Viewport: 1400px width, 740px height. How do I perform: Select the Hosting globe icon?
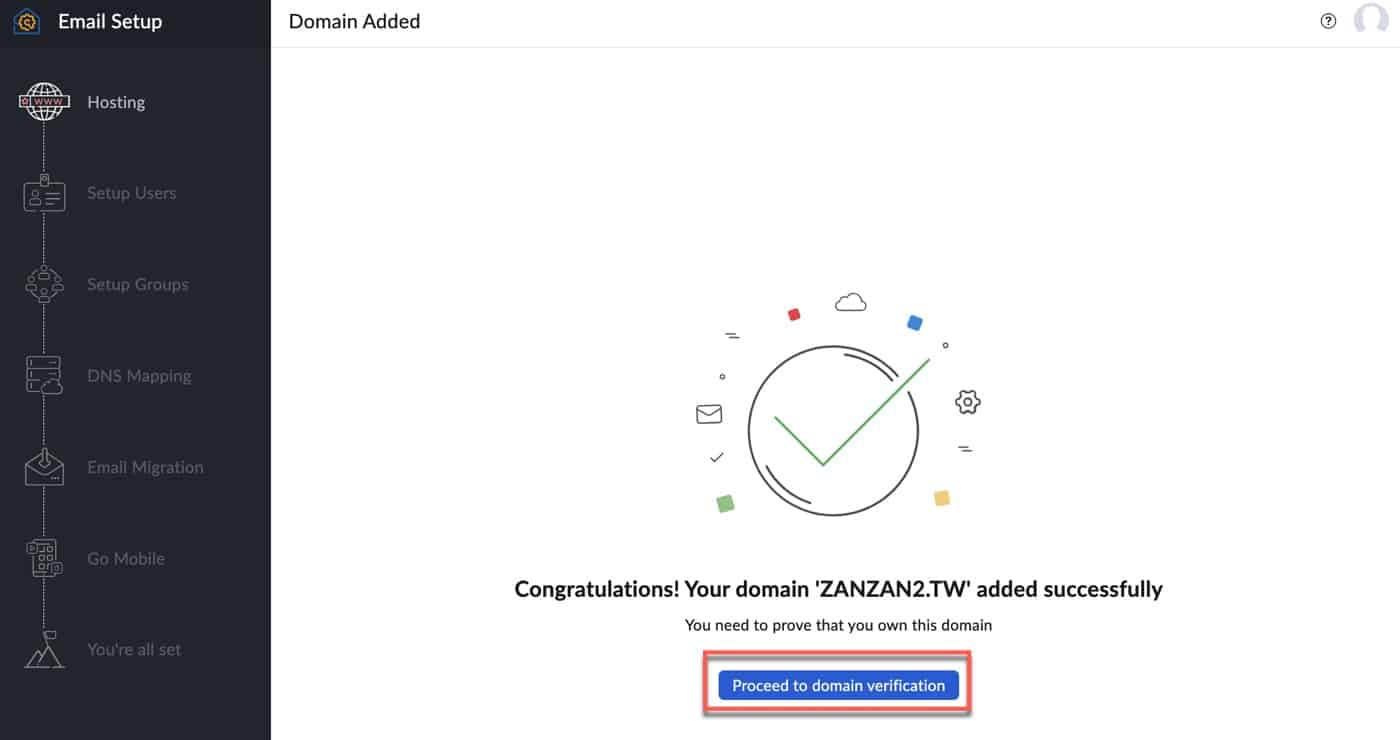coord(44,102)
